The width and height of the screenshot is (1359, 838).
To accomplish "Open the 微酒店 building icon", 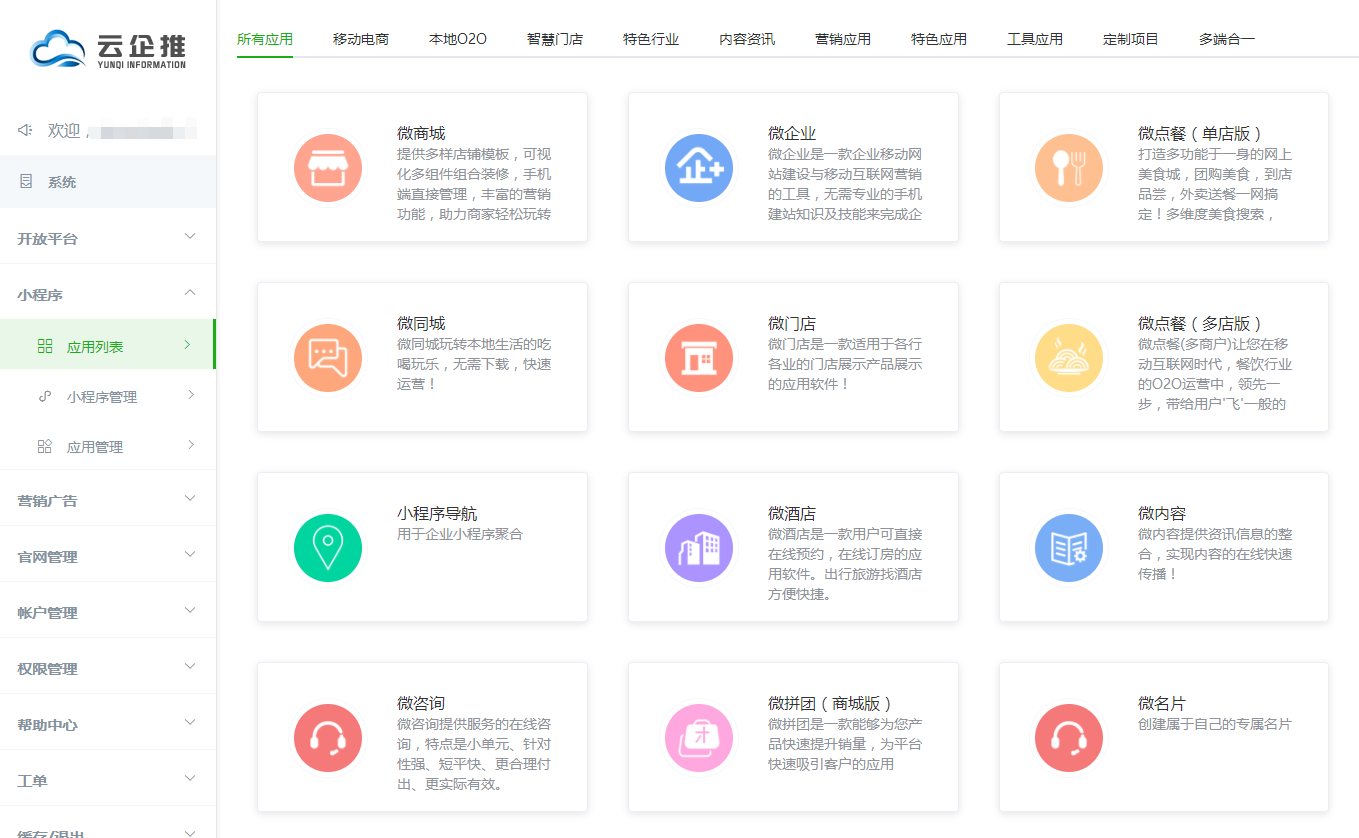I will [698, 548].
